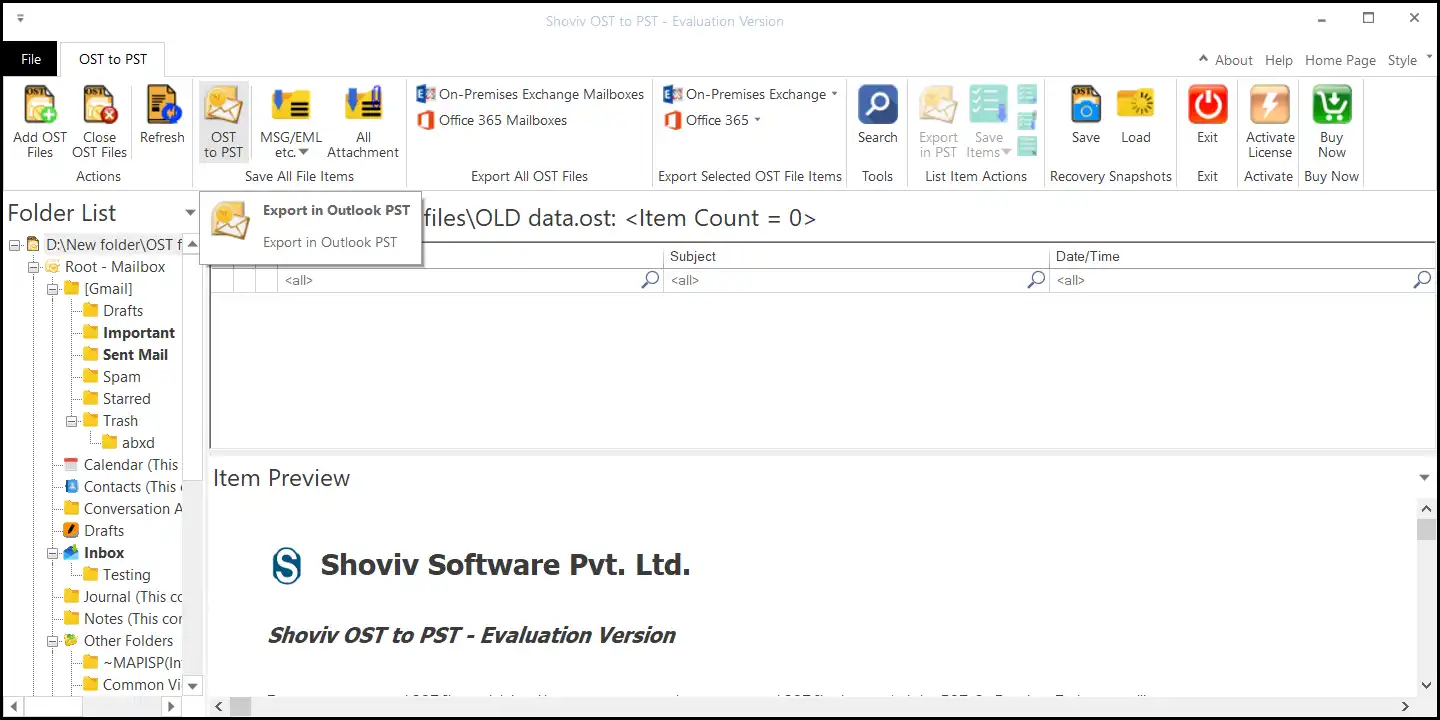
Task: Click Export in Outlook PST tooltip icon
Action: point(230,220)
